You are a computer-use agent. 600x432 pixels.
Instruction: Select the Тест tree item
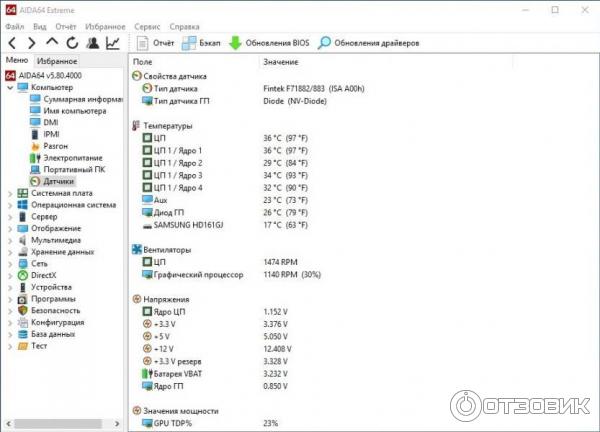39,346
